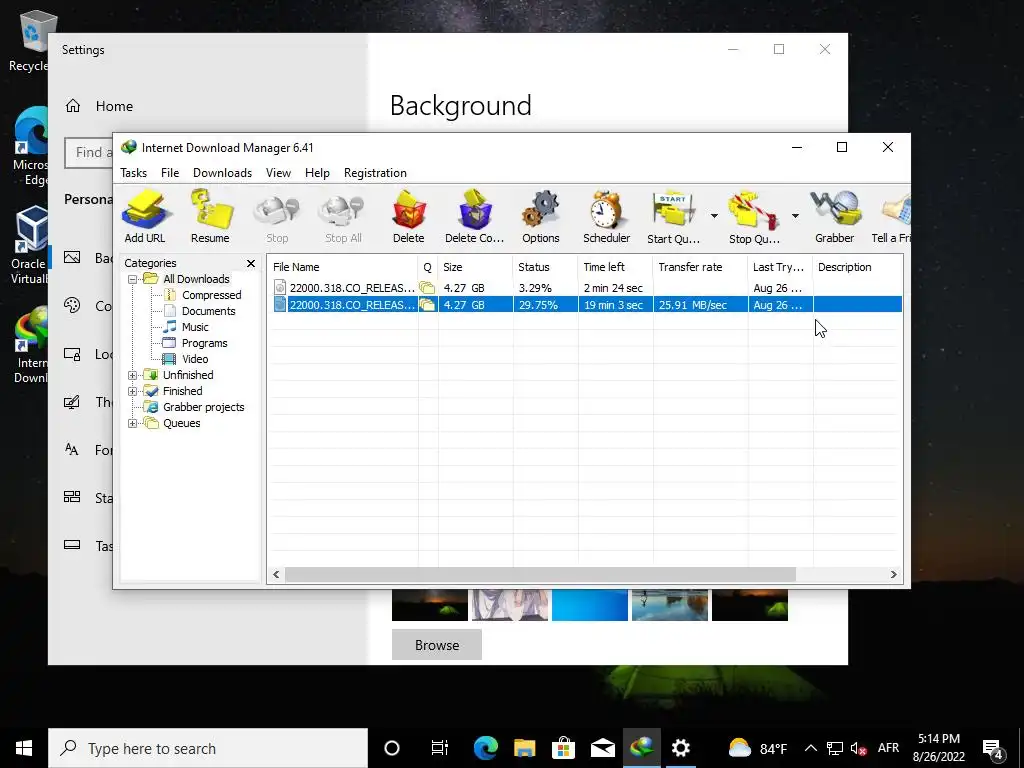Select the download at 29.75% status
Viewport: 1024px width, 768px height.
pos(585,304)
